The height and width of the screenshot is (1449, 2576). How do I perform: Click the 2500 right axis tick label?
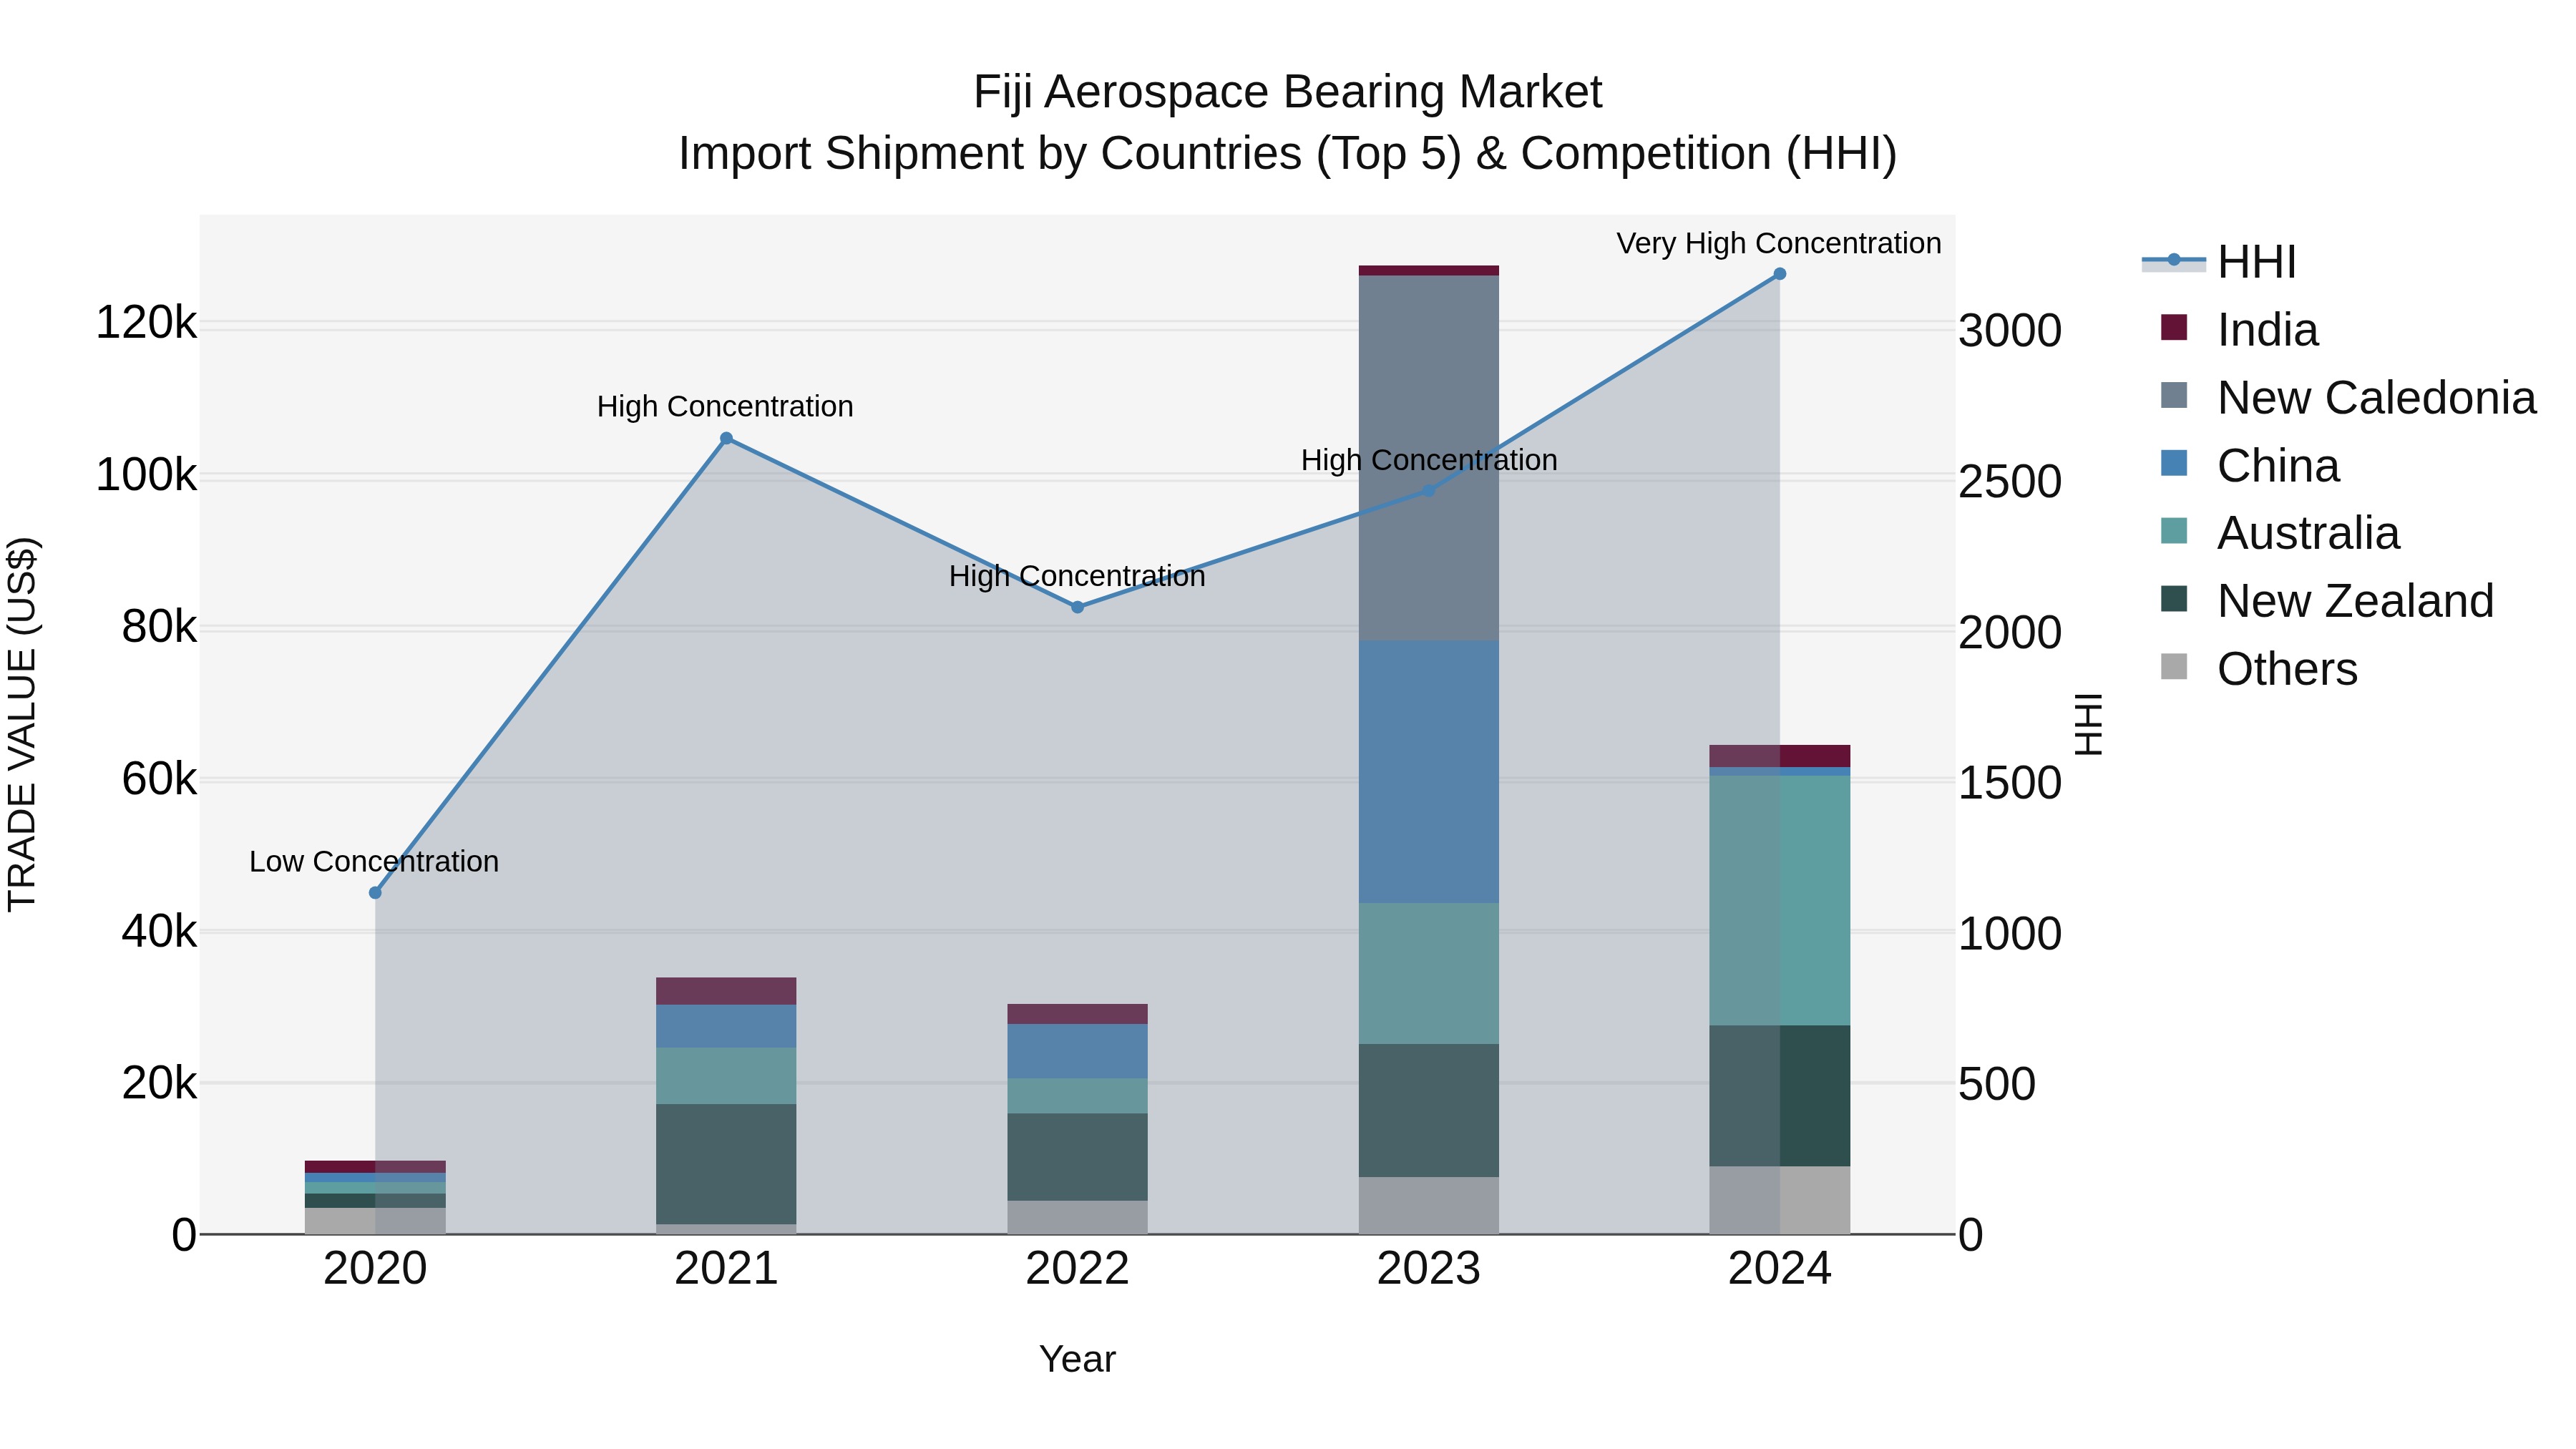2010,482
